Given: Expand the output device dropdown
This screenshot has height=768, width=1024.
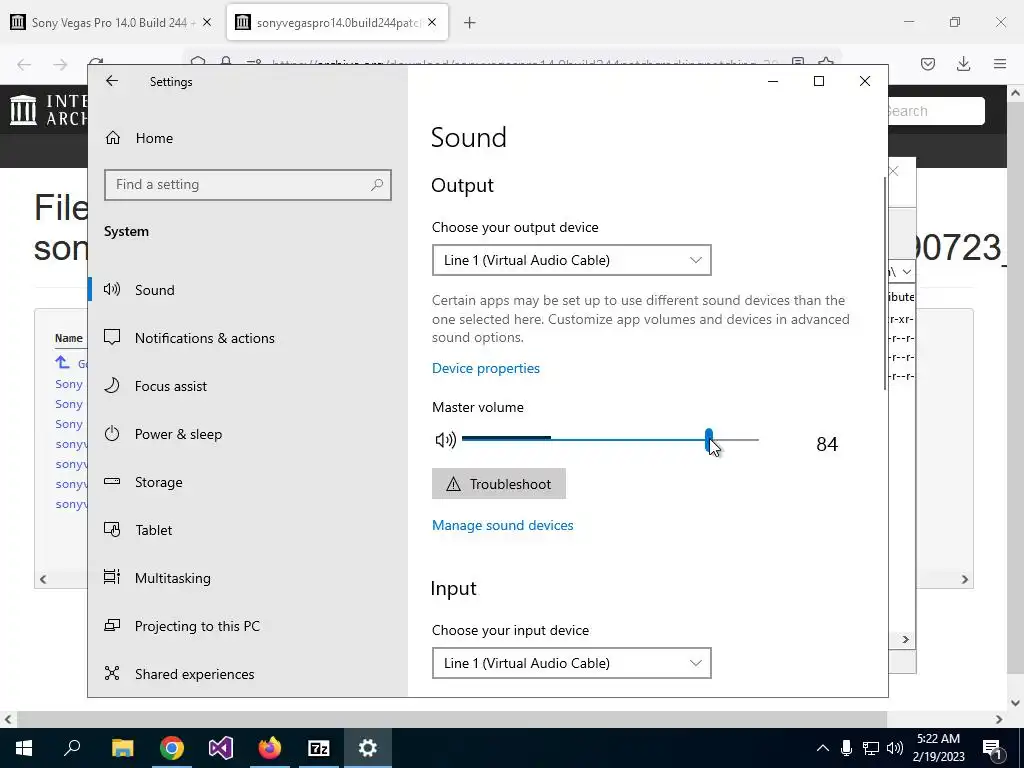Looking at the screenshot, I should (x=571, y=261).
